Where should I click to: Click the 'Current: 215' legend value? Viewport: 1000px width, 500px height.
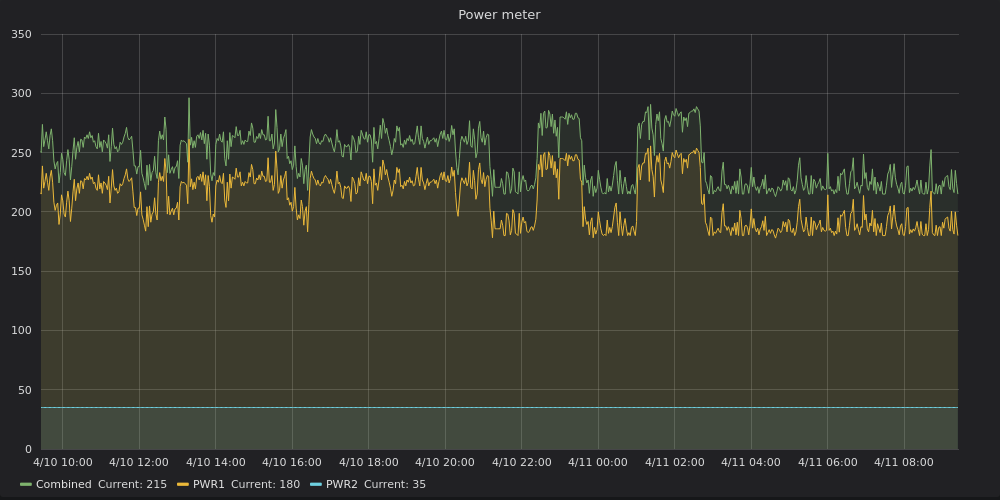[x=133, y=485]
